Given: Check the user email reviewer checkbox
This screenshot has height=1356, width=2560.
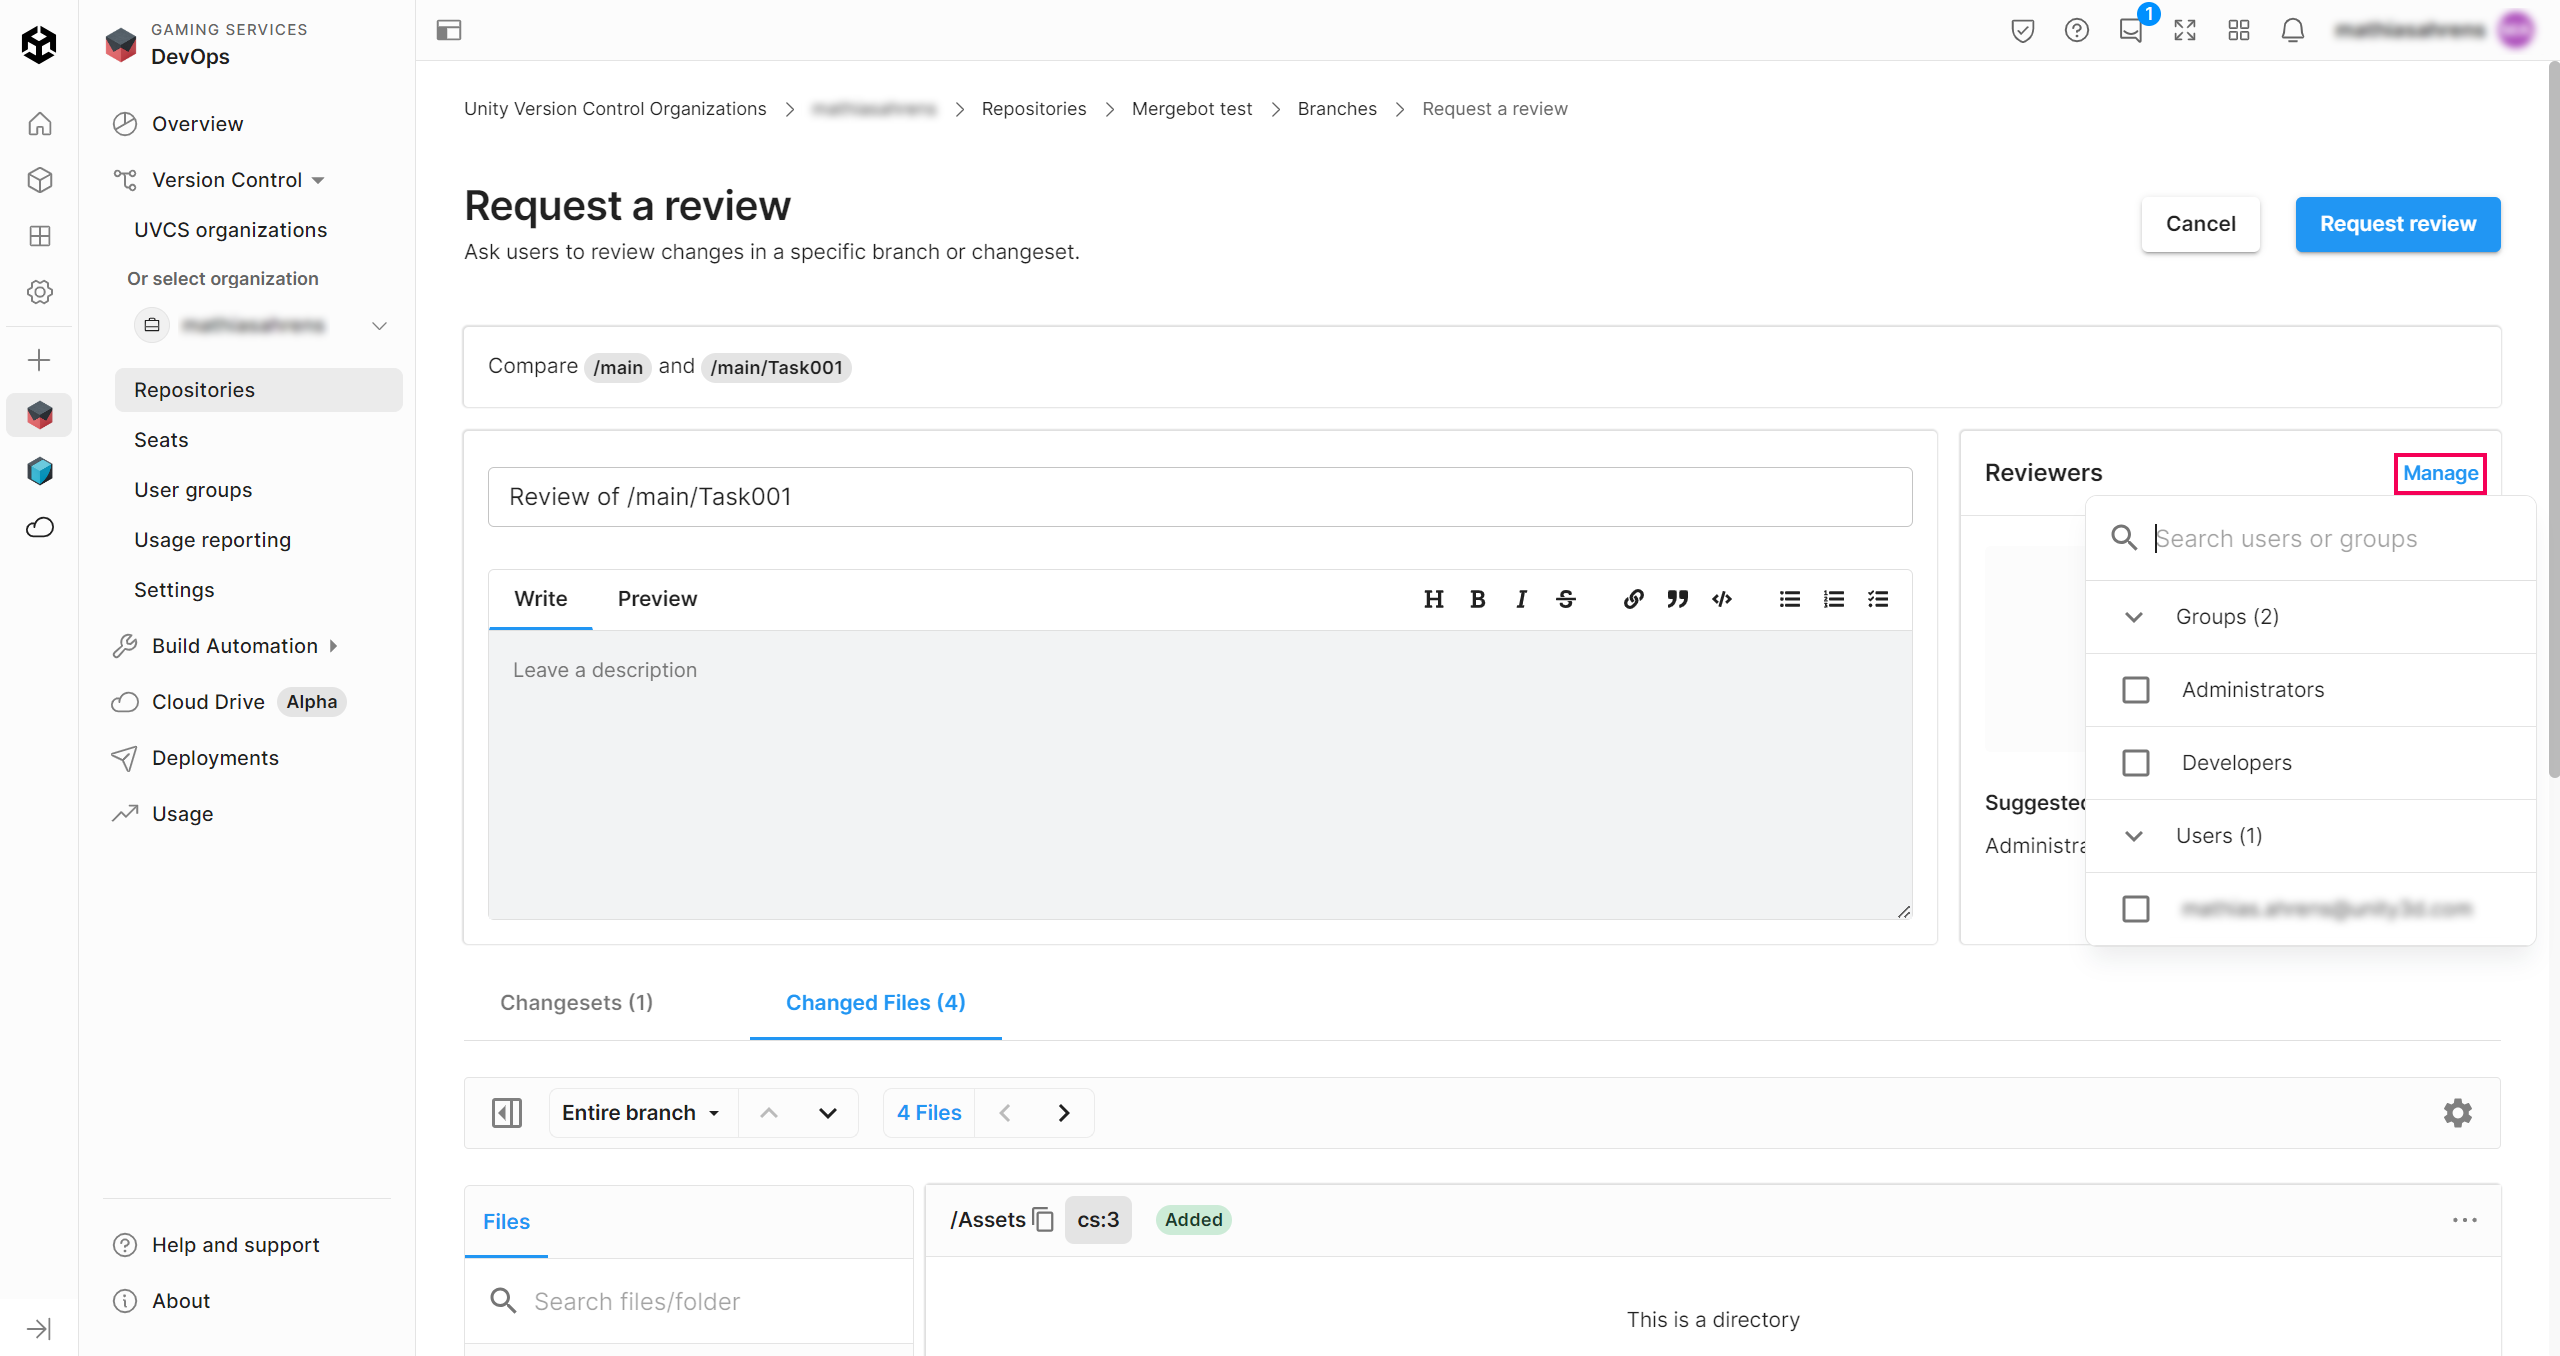Looking at the screenshot, I should tap(2136, 909).
